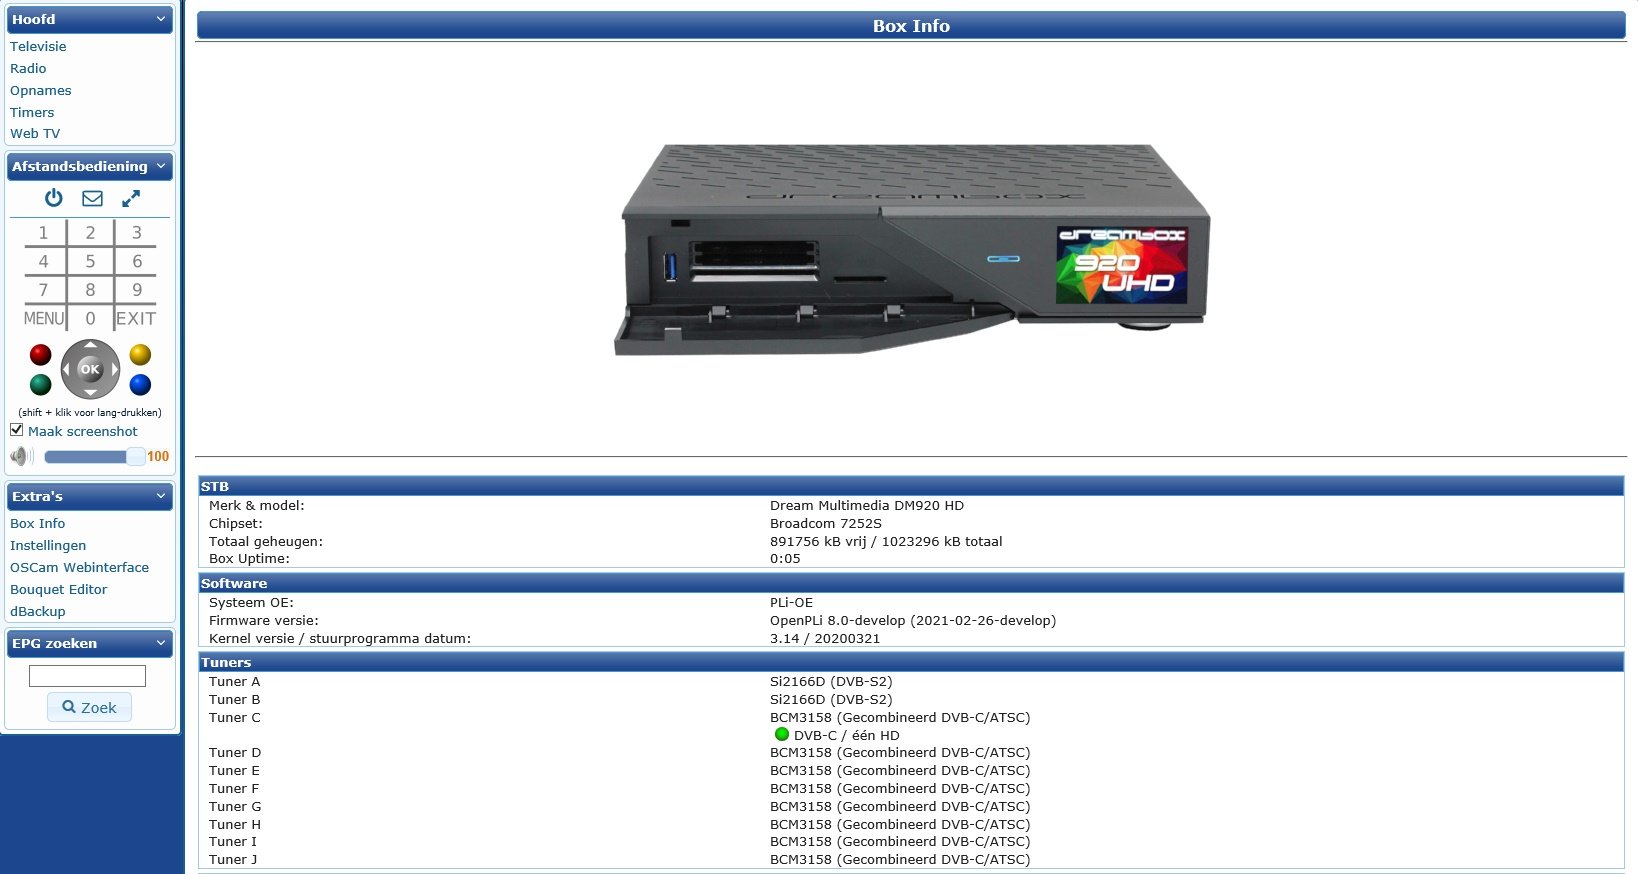Click the EPG search input field

87,676
